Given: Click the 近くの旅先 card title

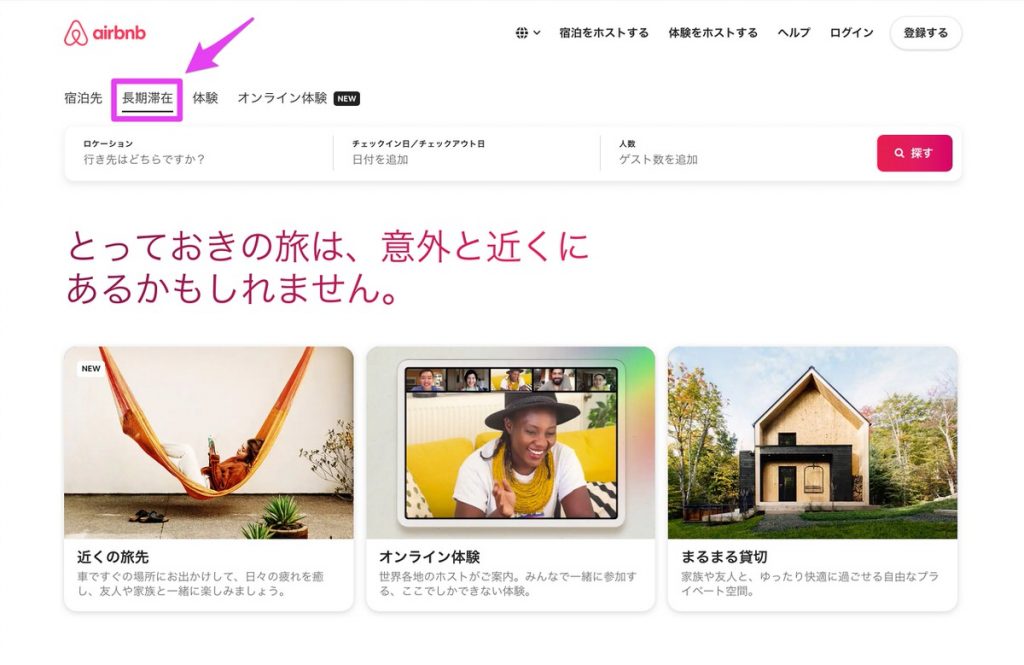Looking at the screenshot, I should [x=113, y=557].
